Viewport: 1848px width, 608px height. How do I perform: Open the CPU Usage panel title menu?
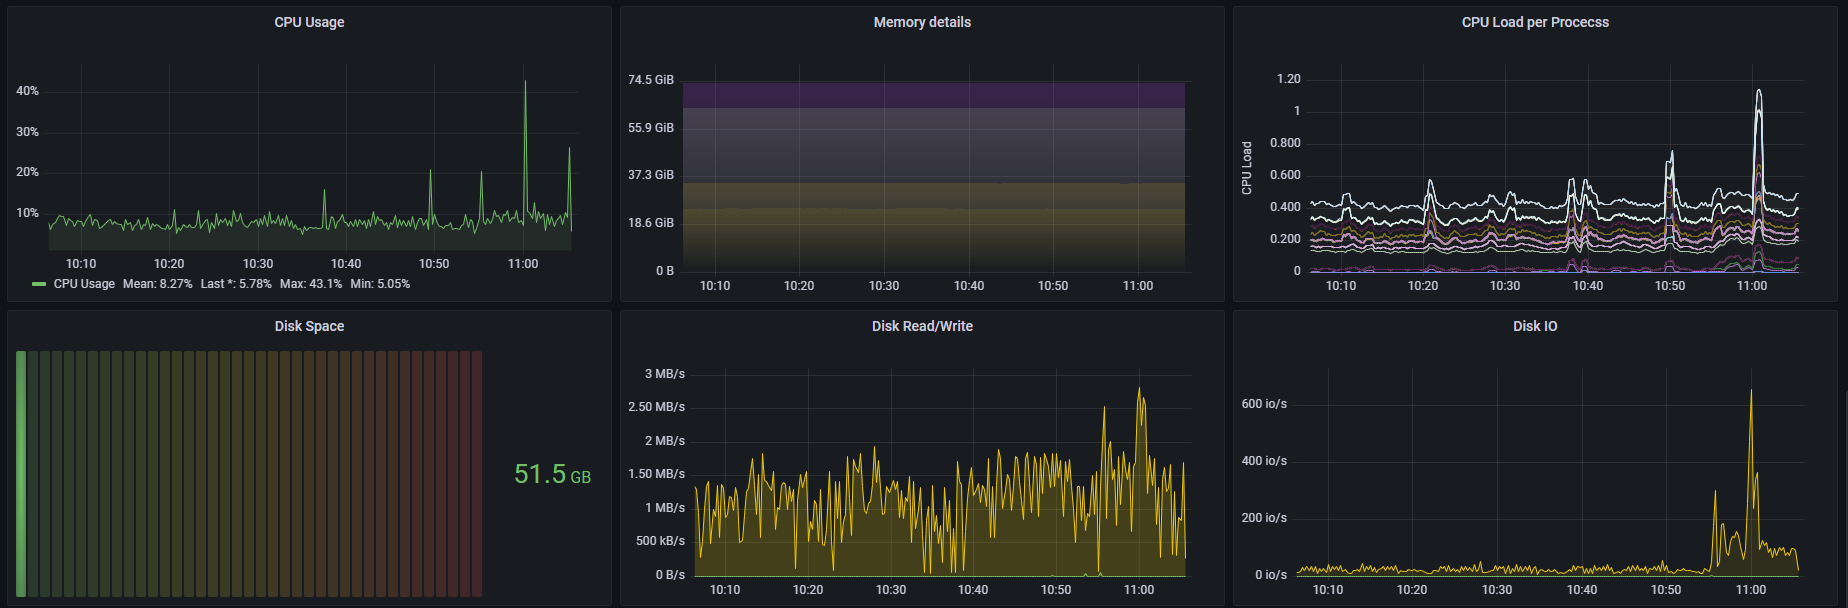coord(309,22)
